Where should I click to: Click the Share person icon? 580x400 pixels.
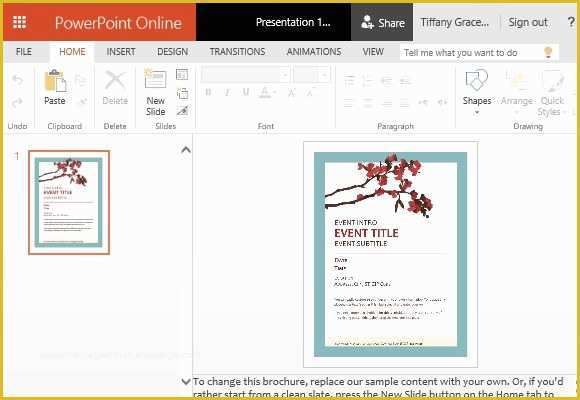367,23
